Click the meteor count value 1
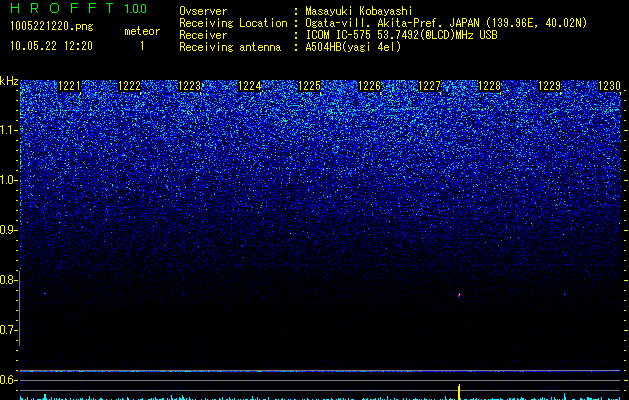Image resolution: width=629 pixels, height=400 pixels. (142, 46)
